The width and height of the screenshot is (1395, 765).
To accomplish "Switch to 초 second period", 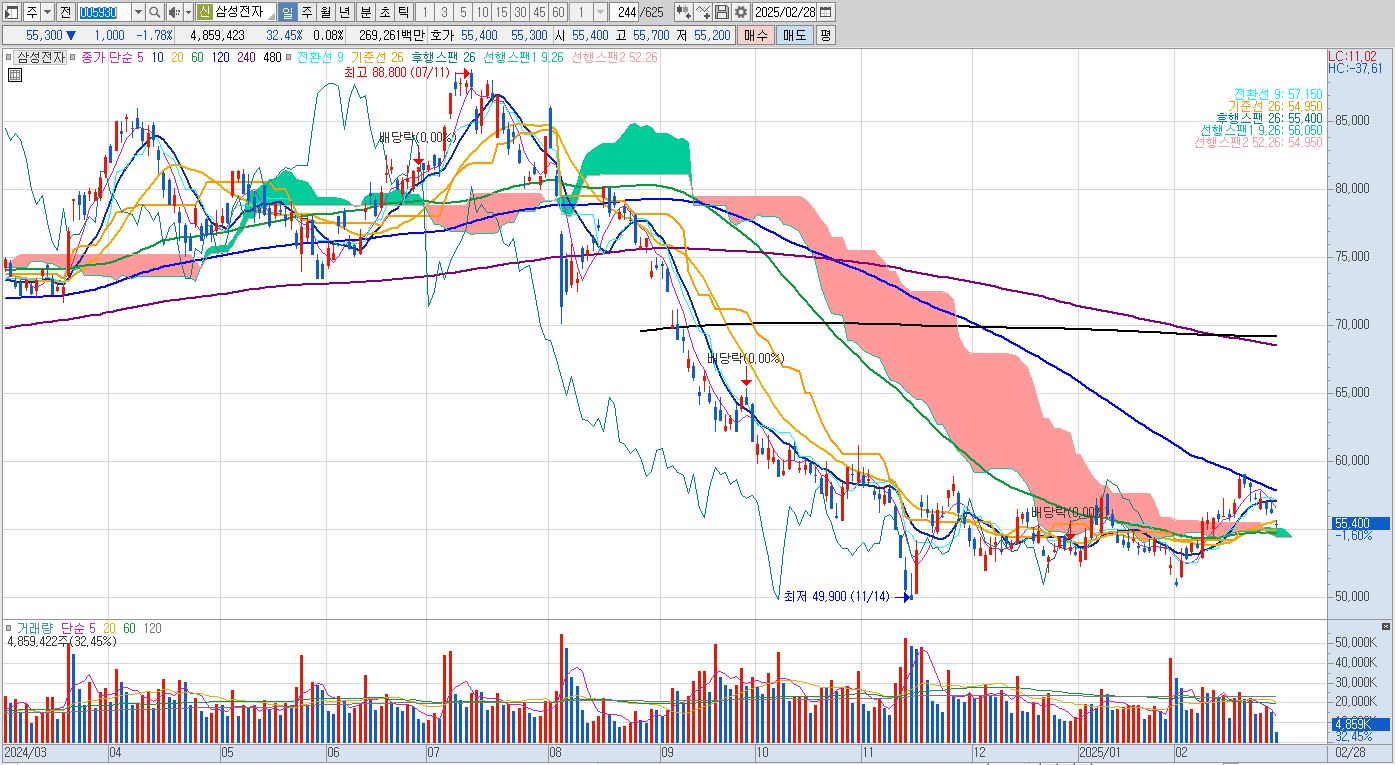I will coord(384,12).
